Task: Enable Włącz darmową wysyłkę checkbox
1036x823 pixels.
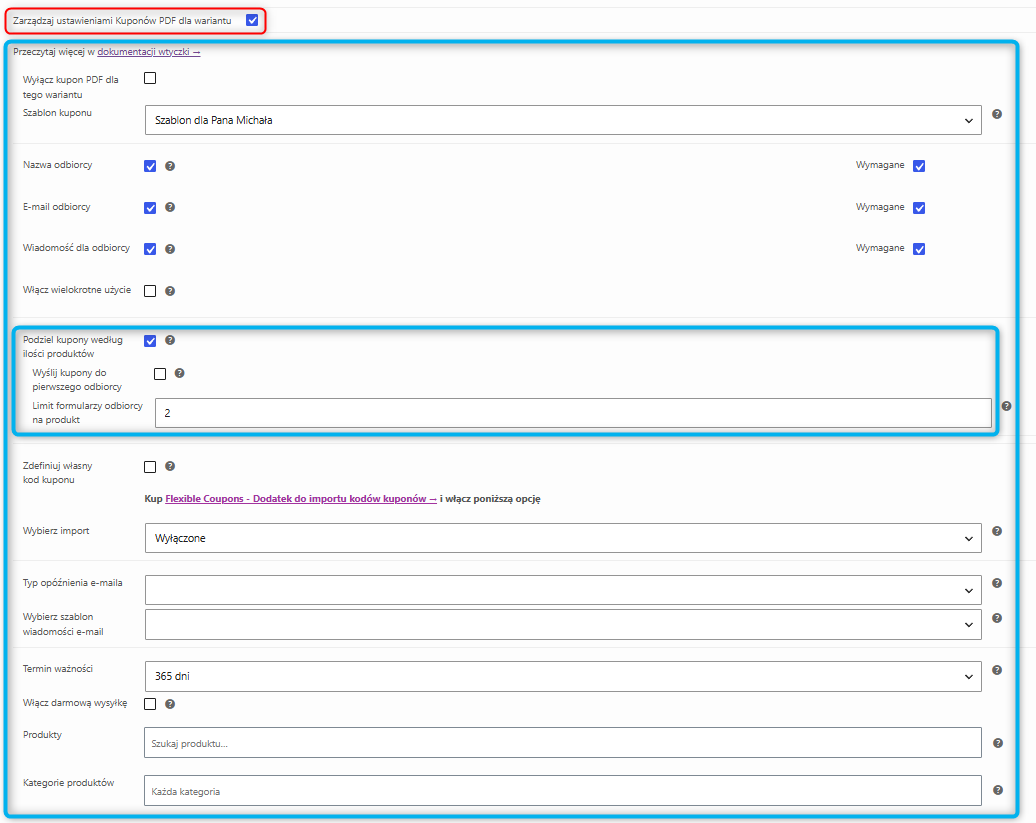Action: point(150,704)
